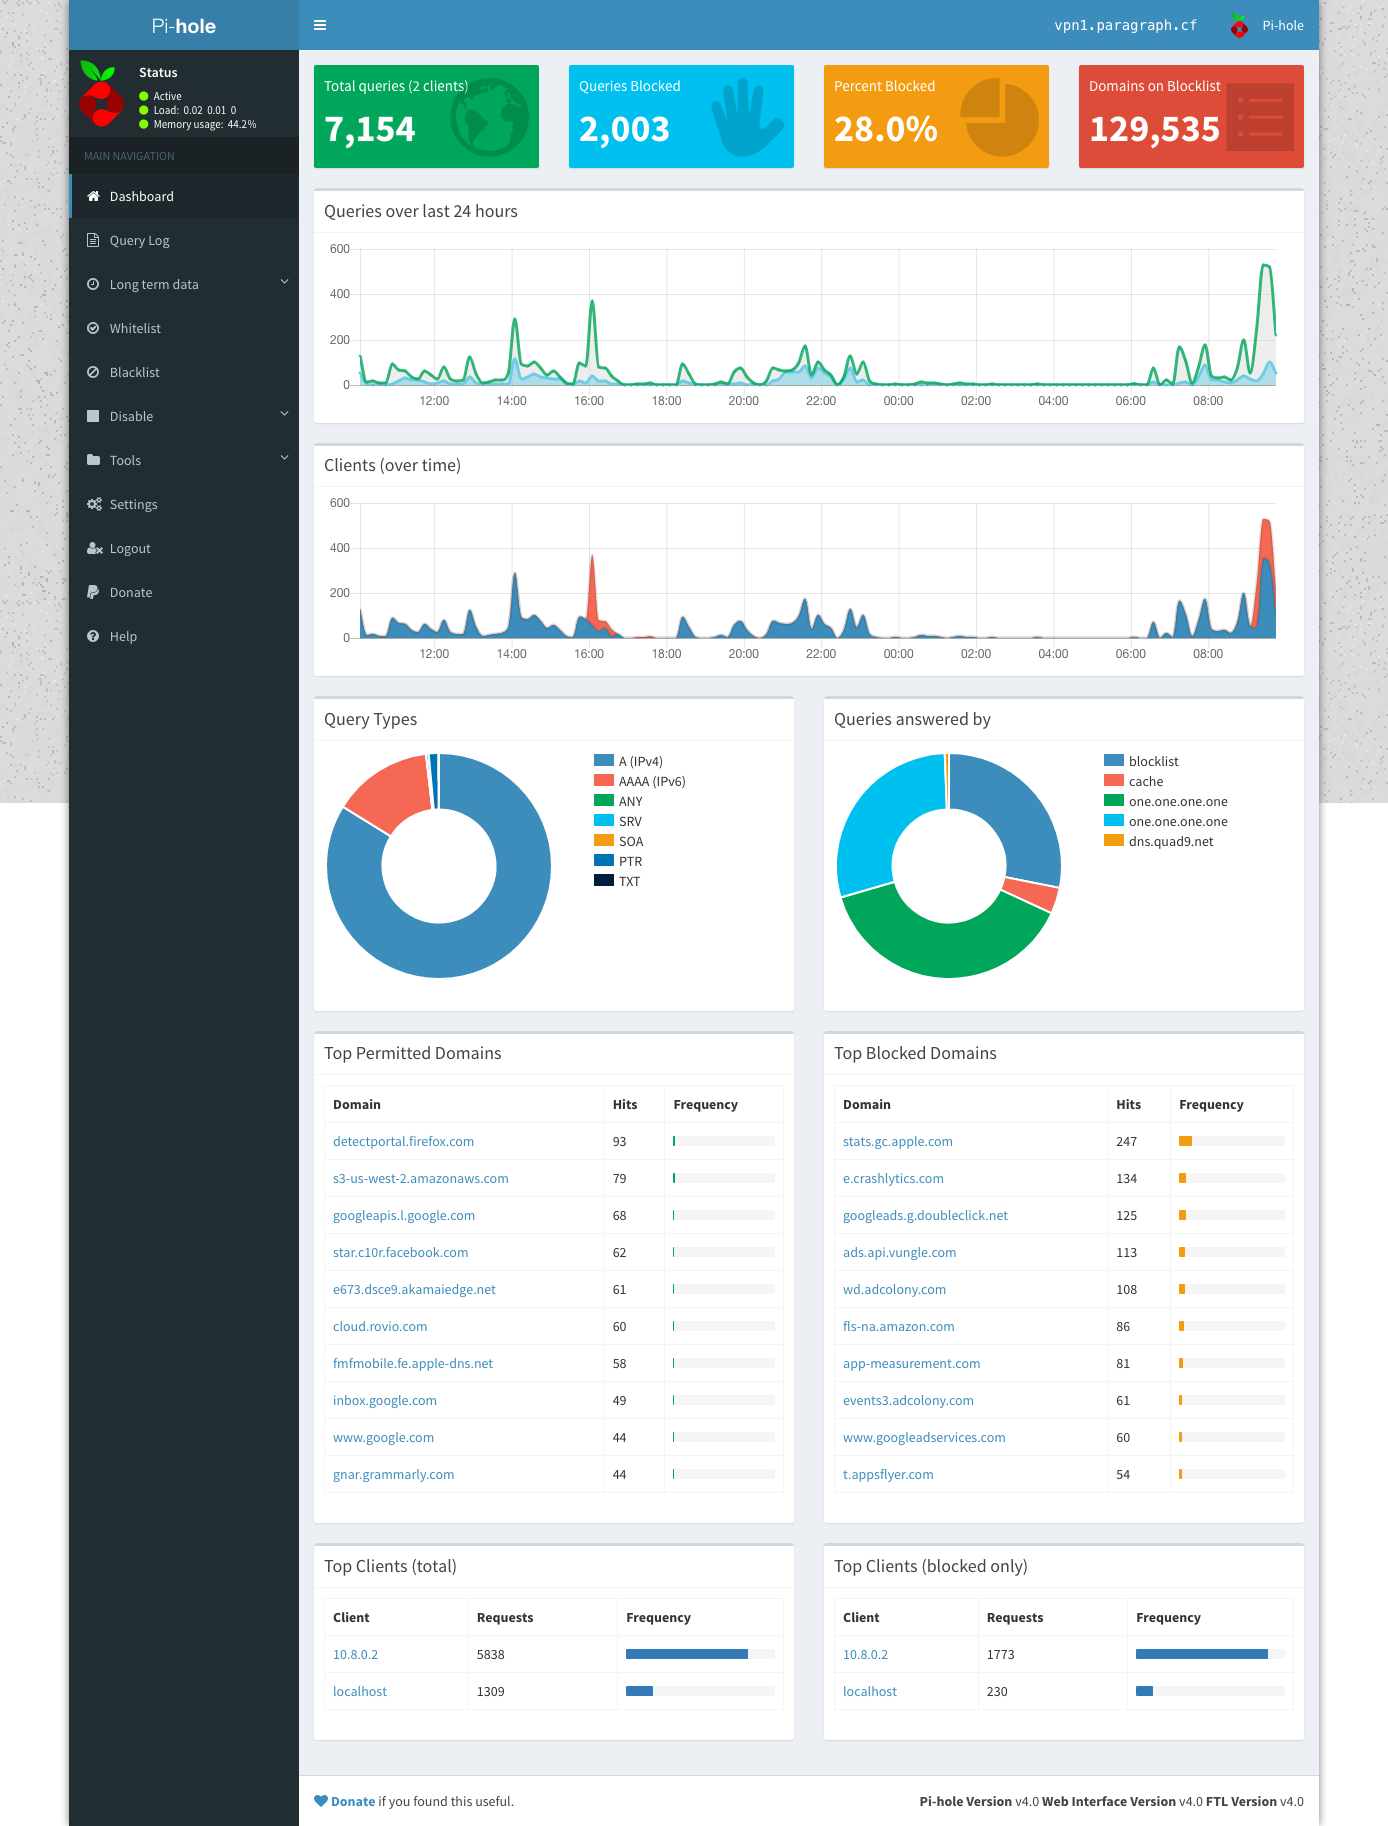
Task: Click the Donate PayPal icon
Action: (x=93, y=592)
